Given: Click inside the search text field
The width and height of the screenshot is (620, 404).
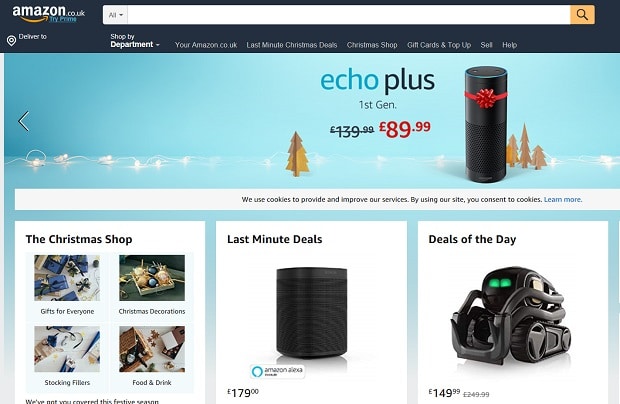Looking at the screenshot, I should 349,15.
